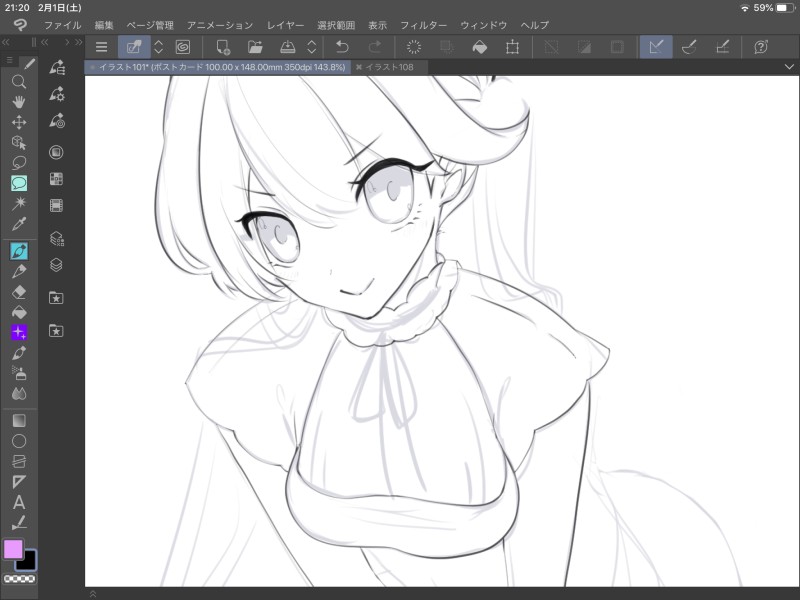
Task: Click the Fill icon in command bar
Action: click(480, 47)
